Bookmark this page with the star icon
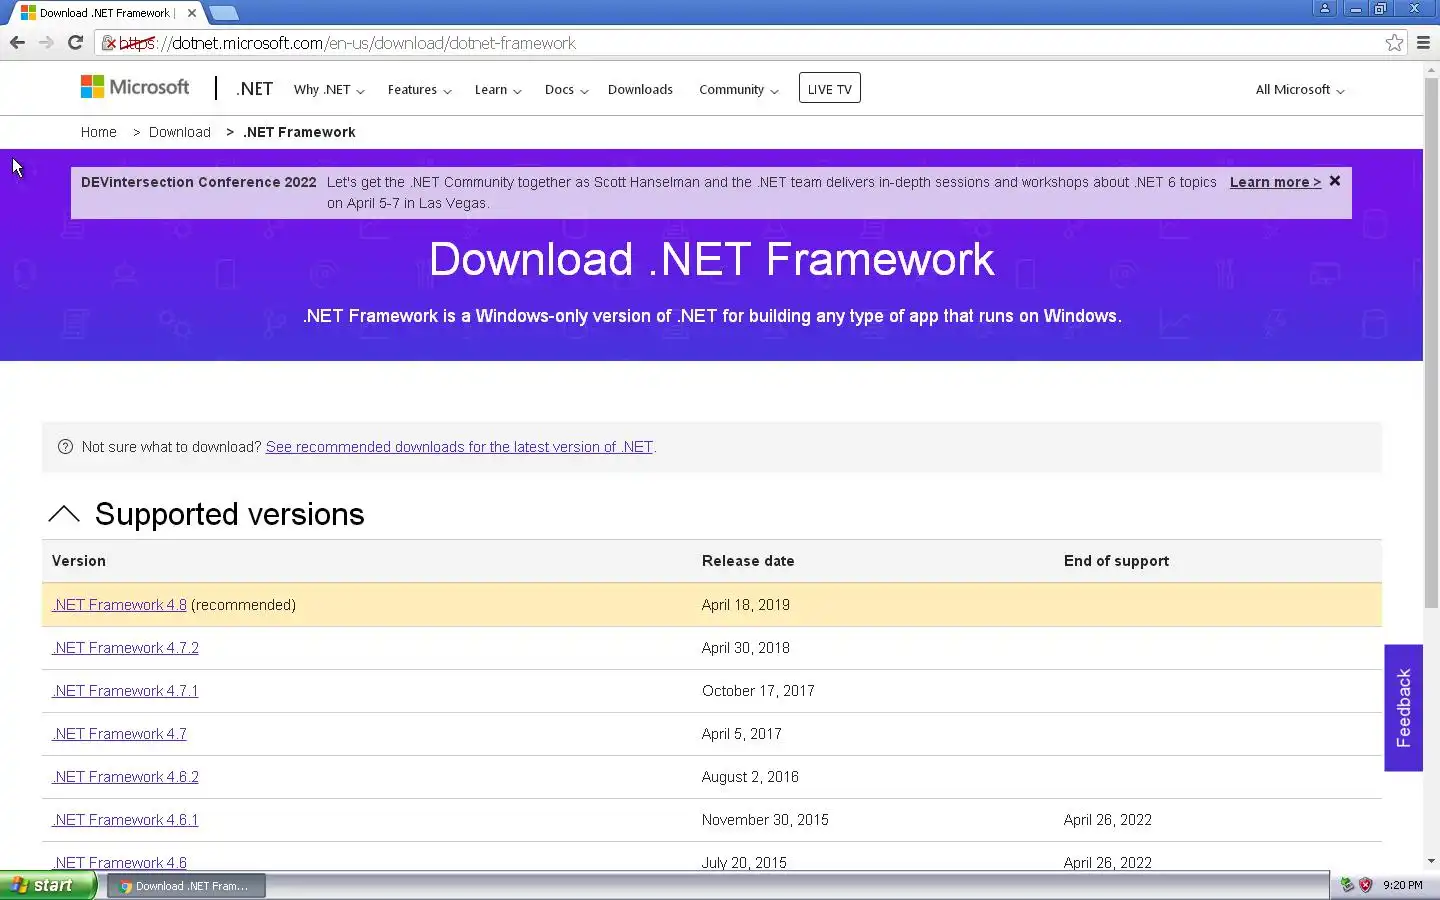Image resolution: width=1440 pixels, height=900 pixels. 1394,42
